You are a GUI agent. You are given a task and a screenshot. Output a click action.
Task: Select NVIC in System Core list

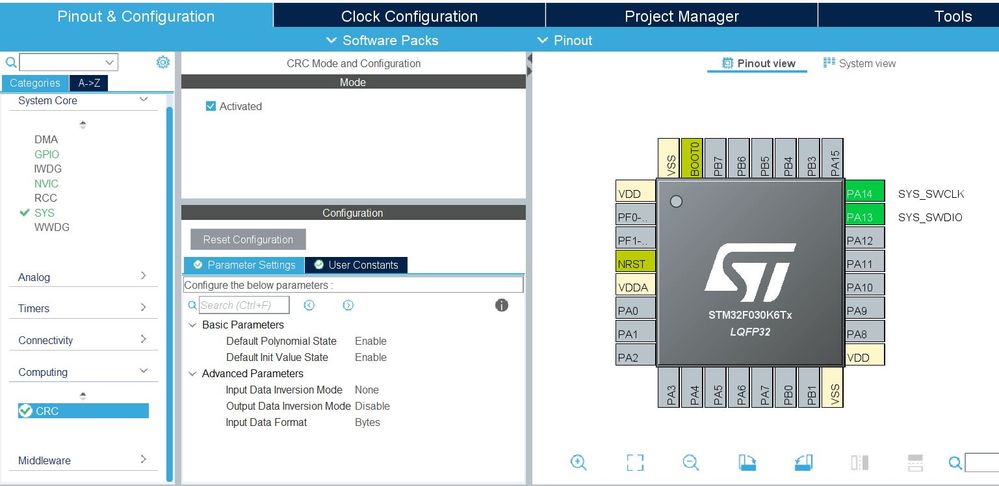(46, 183)
